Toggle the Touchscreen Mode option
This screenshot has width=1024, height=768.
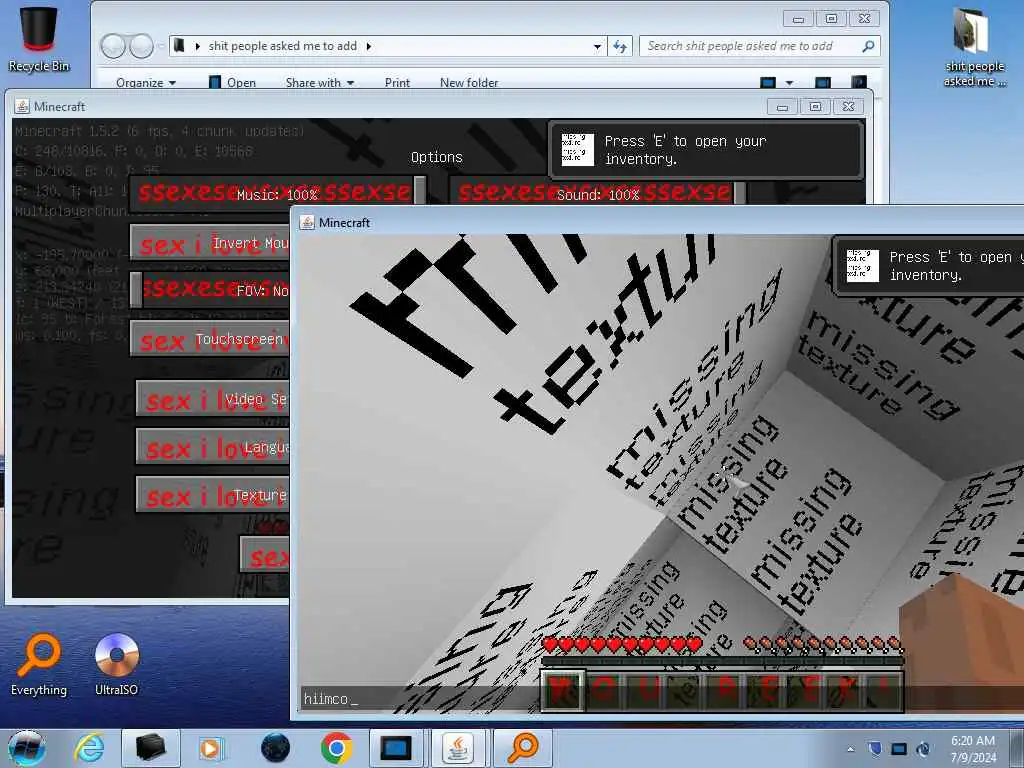210,339
